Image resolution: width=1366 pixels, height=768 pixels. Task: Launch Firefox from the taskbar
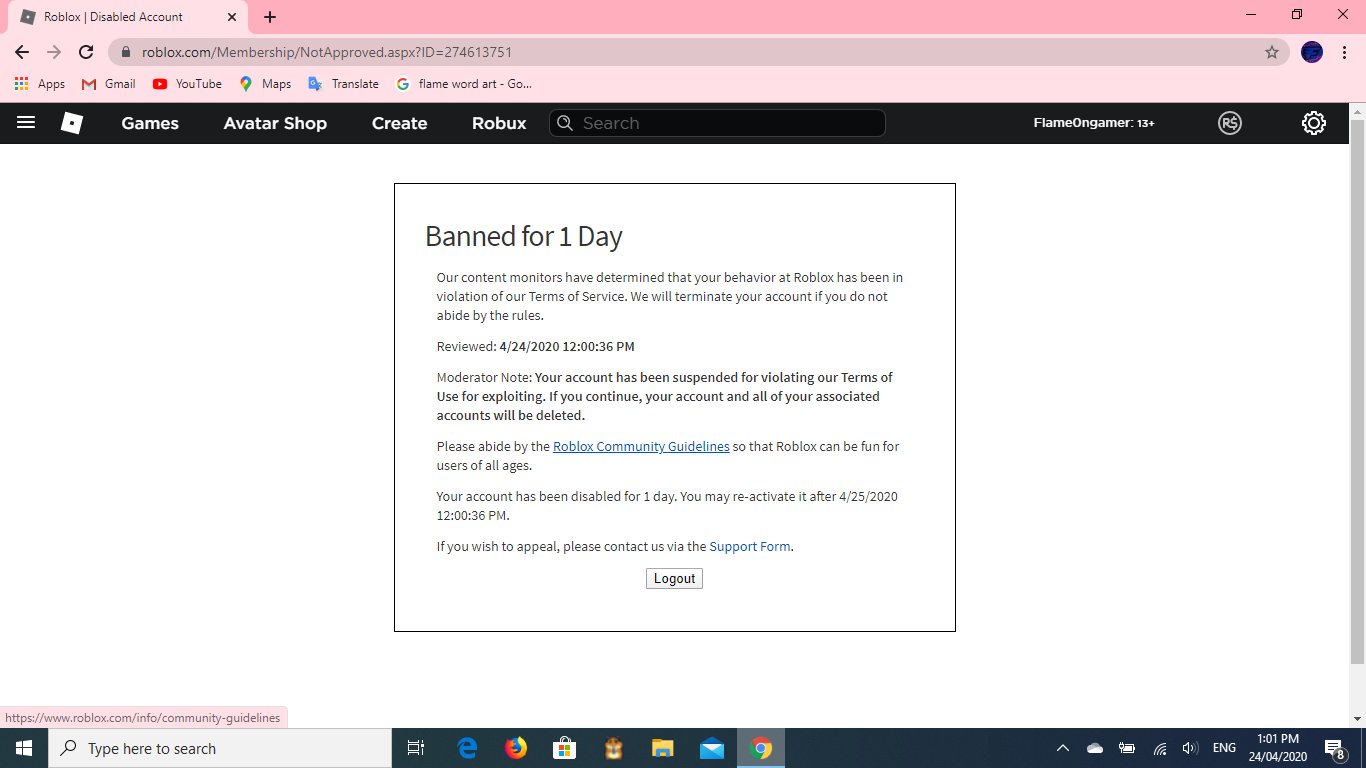[x=516, y=748]
